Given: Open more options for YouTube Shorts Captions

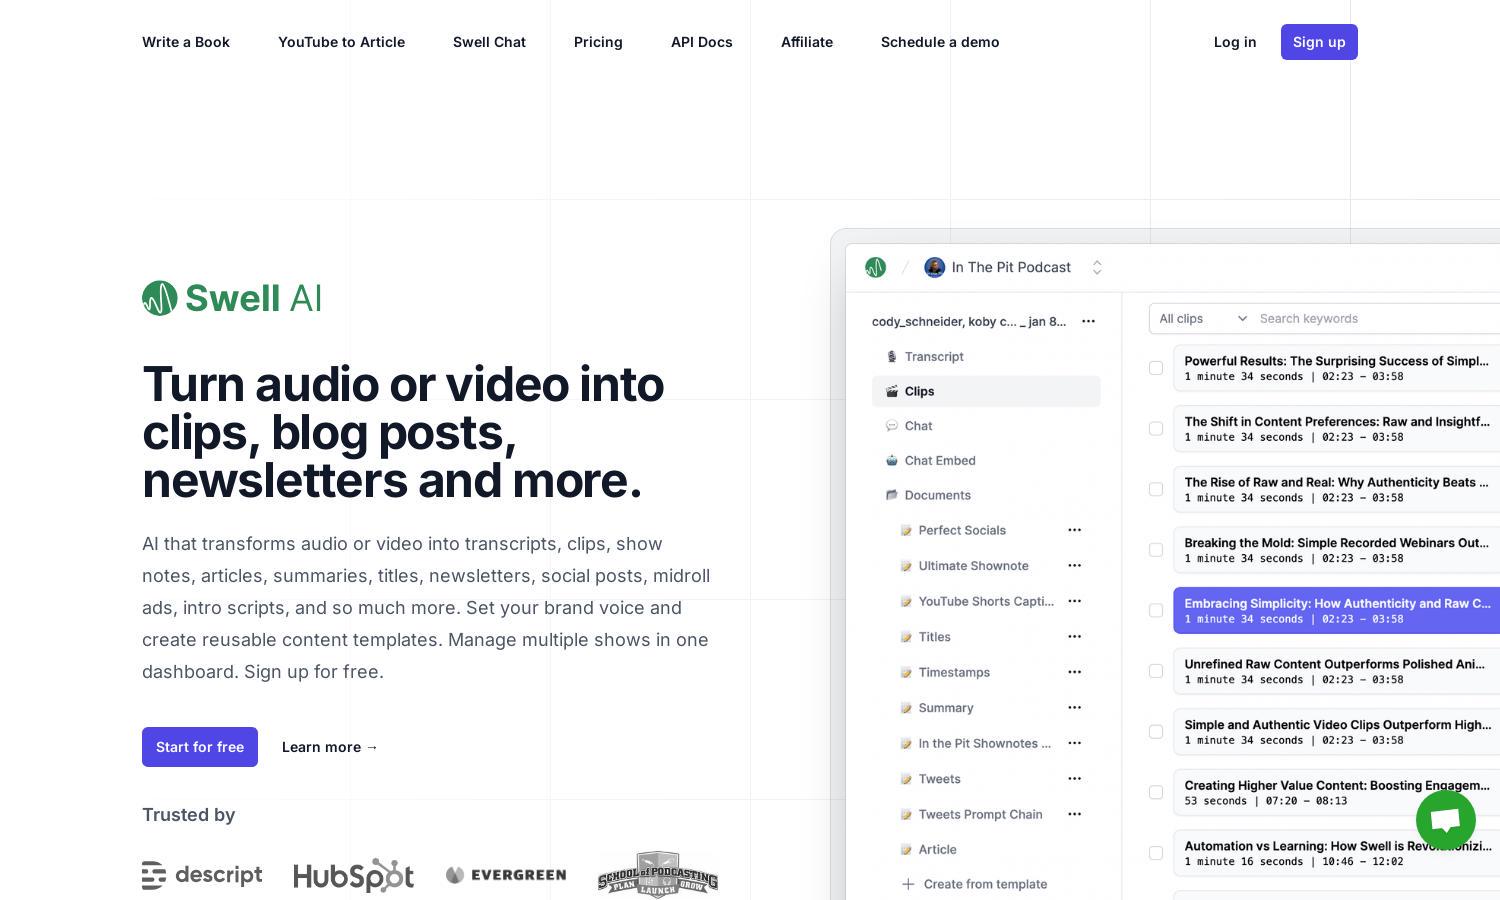Looking at the screenshot, I should [1074, 601].
